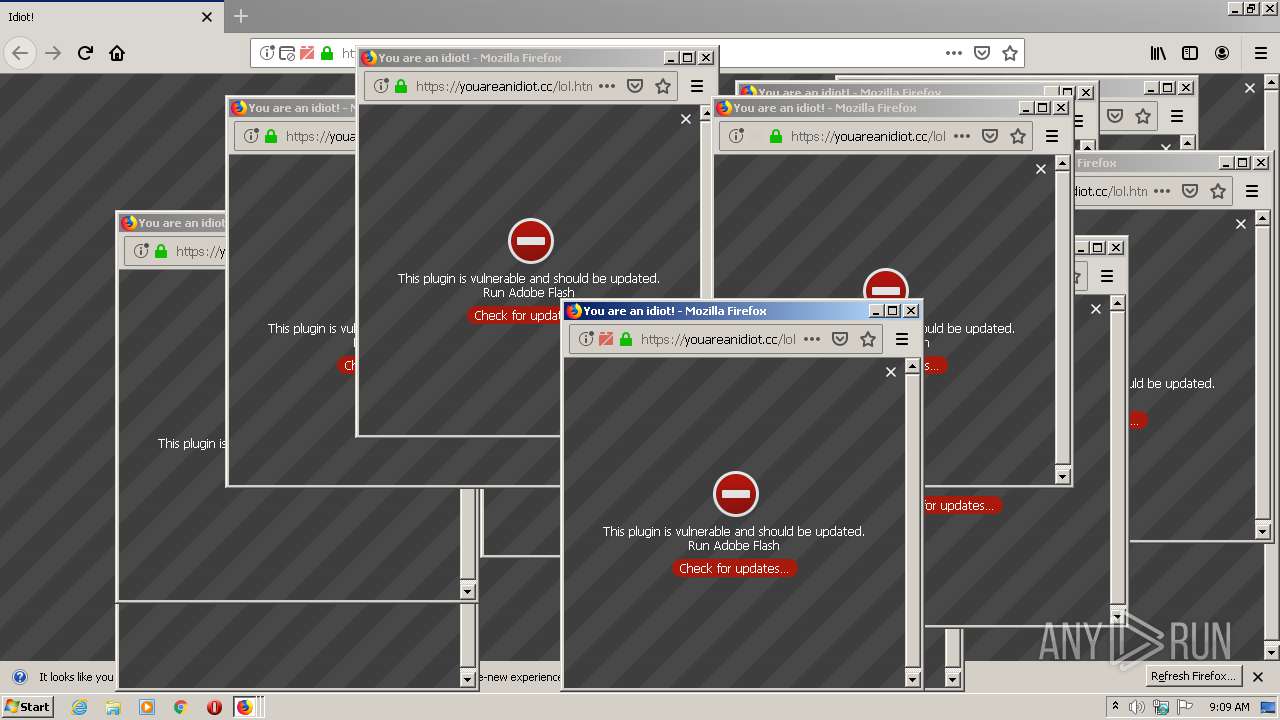Click red blocked-plugin icon in top-center popup

(x=531, y=241)
